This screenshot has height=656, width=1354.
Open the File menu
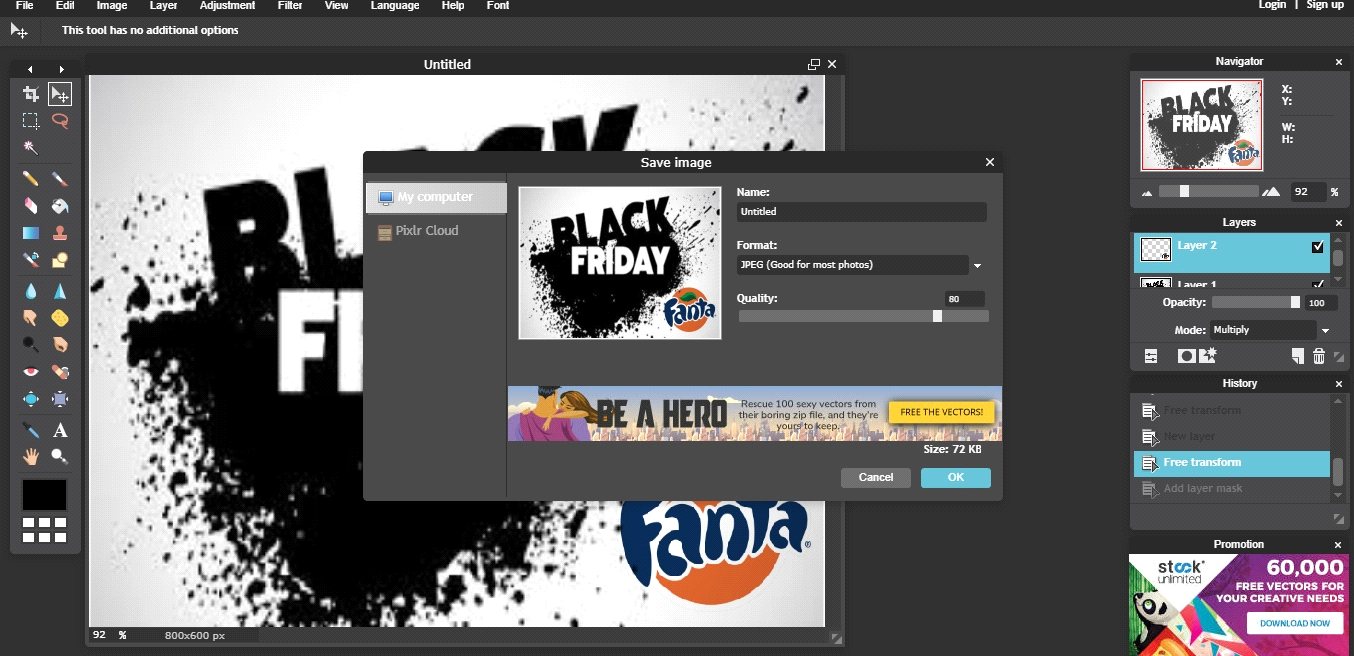click(x=25, y=5)
